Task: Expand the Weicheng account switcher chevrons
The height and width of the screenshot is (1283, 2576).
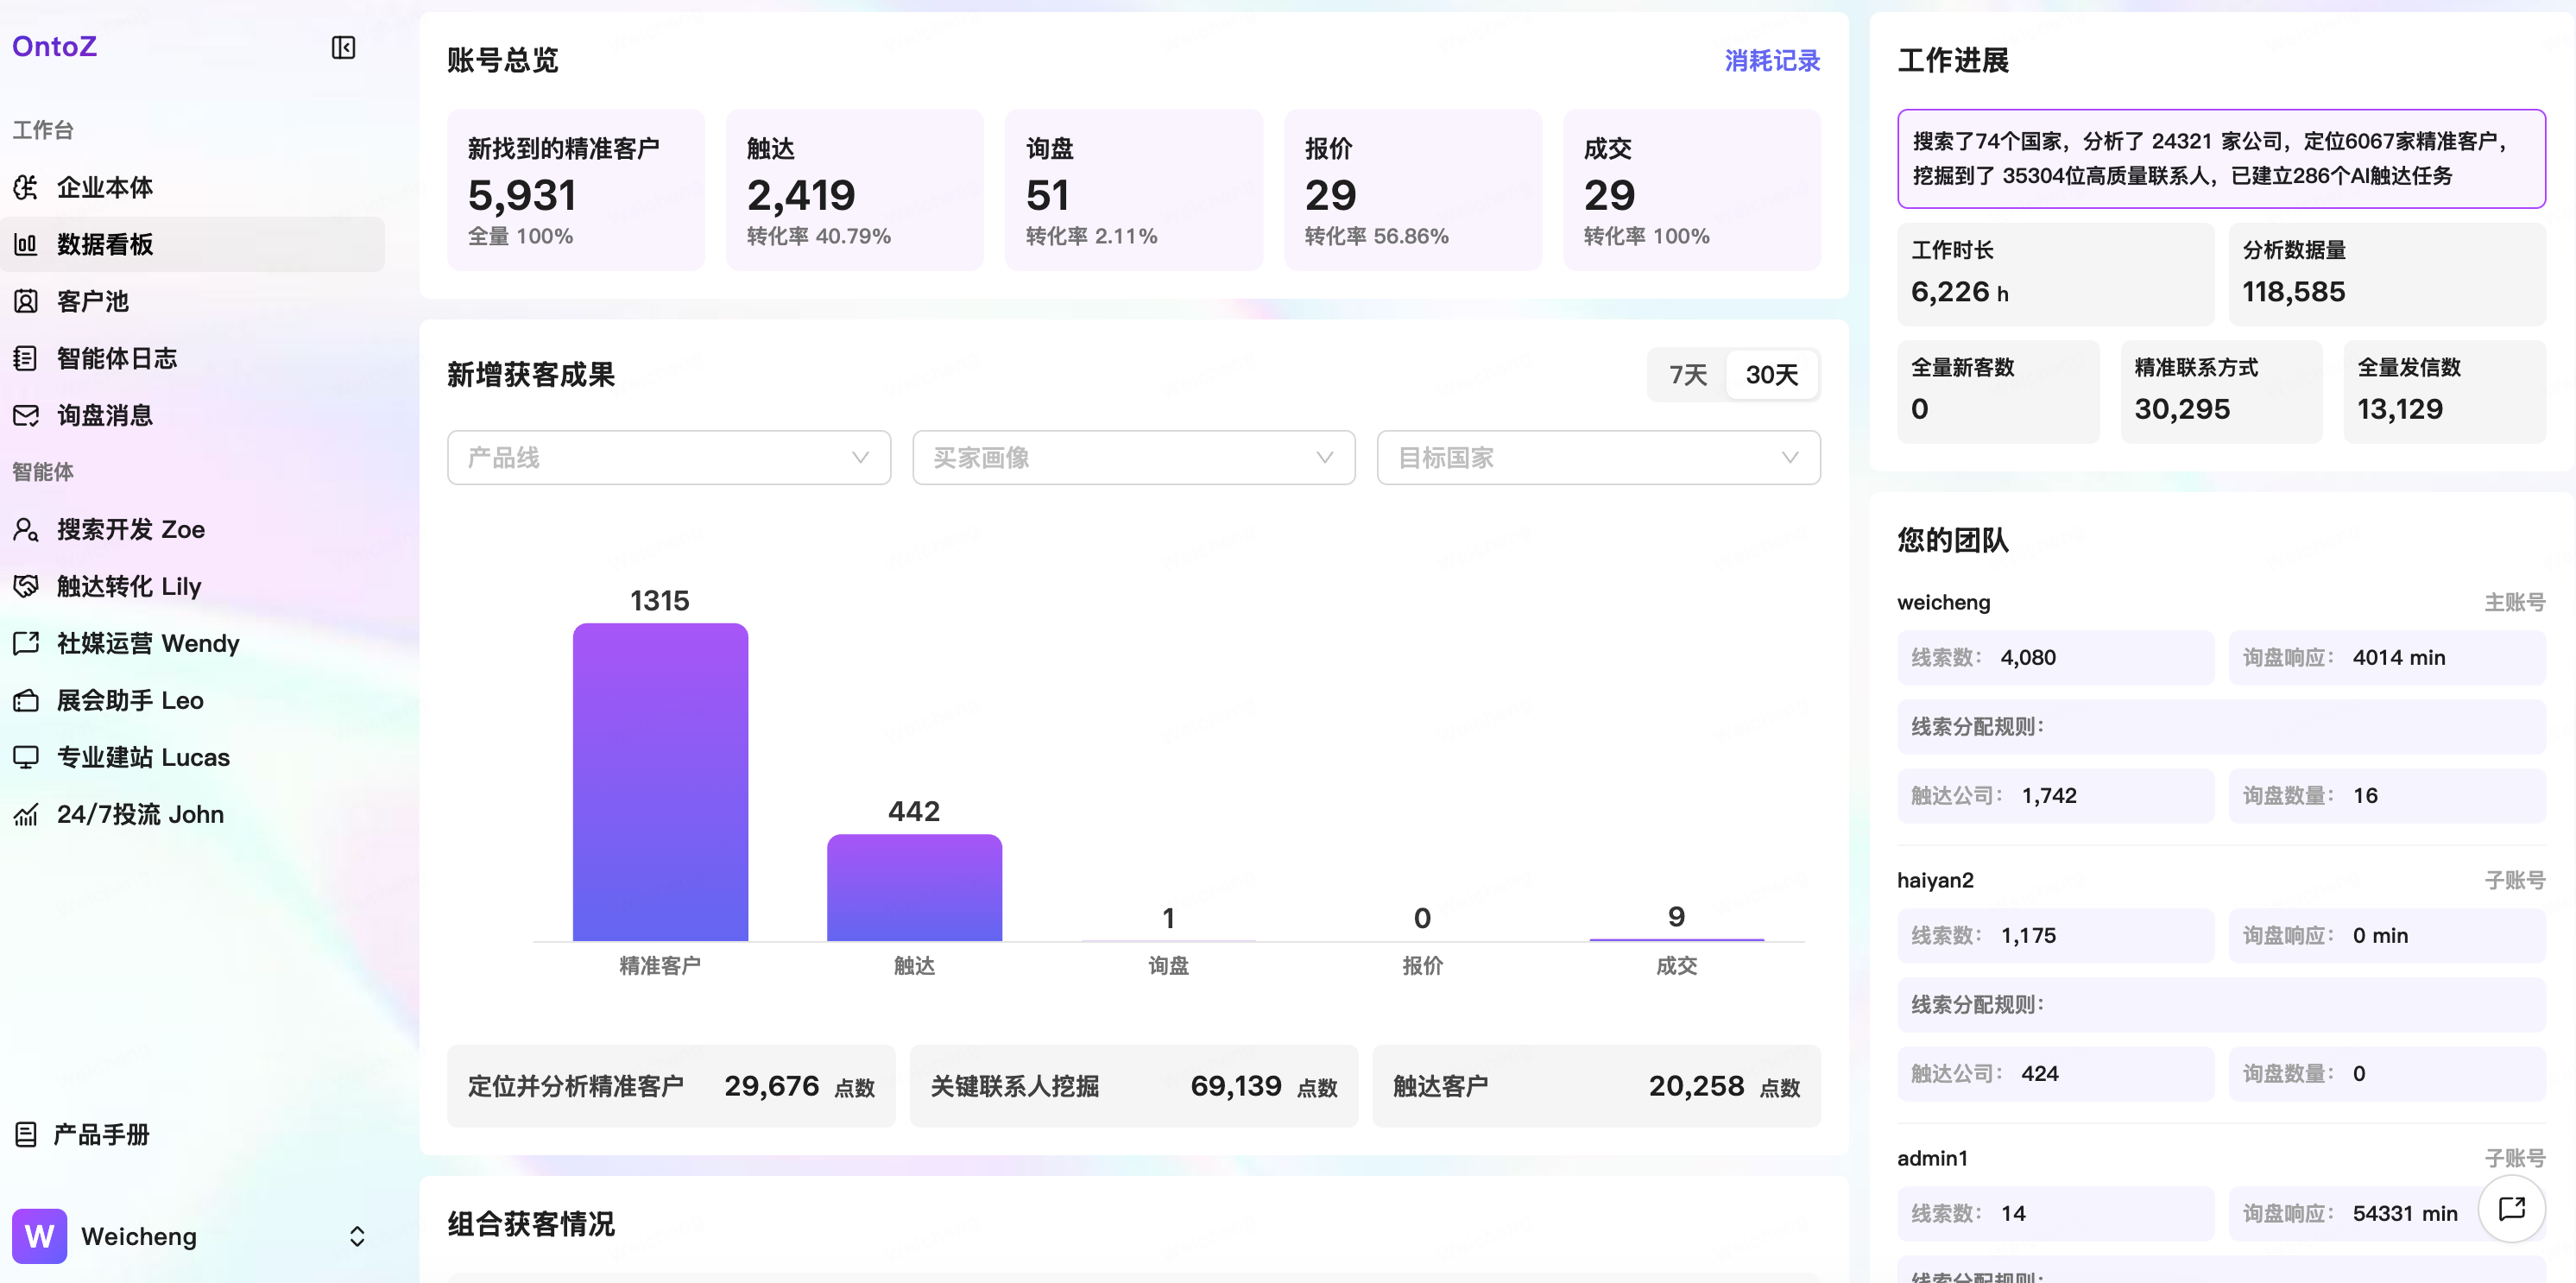Action: 357,1236
